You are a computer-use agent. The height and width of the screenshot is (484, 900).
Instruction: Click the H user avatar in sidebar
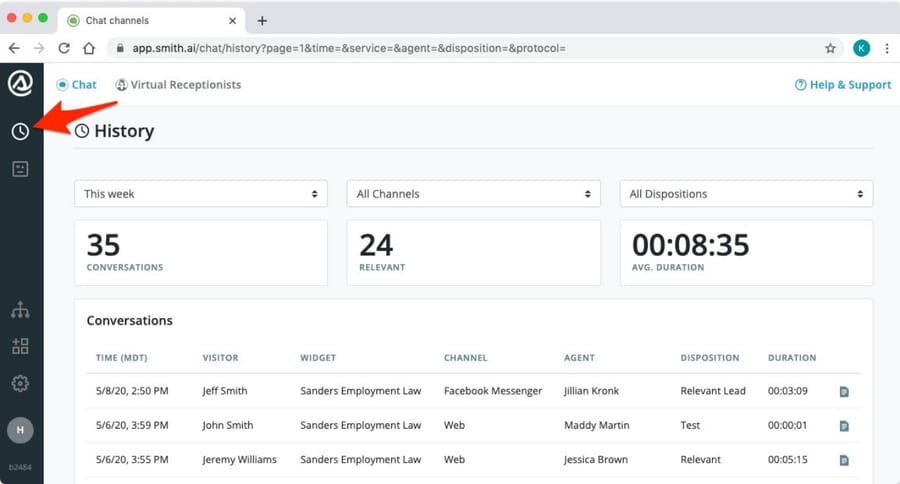click(x=20, y=430)
